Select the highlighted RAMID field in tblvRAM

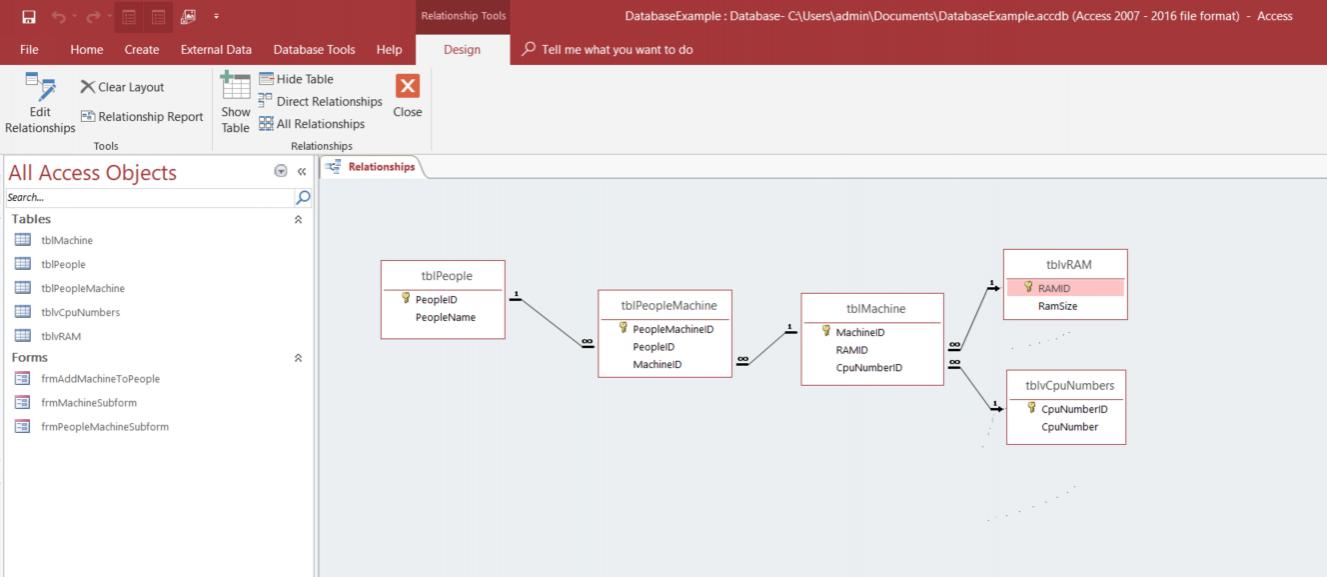point(1065,288)
